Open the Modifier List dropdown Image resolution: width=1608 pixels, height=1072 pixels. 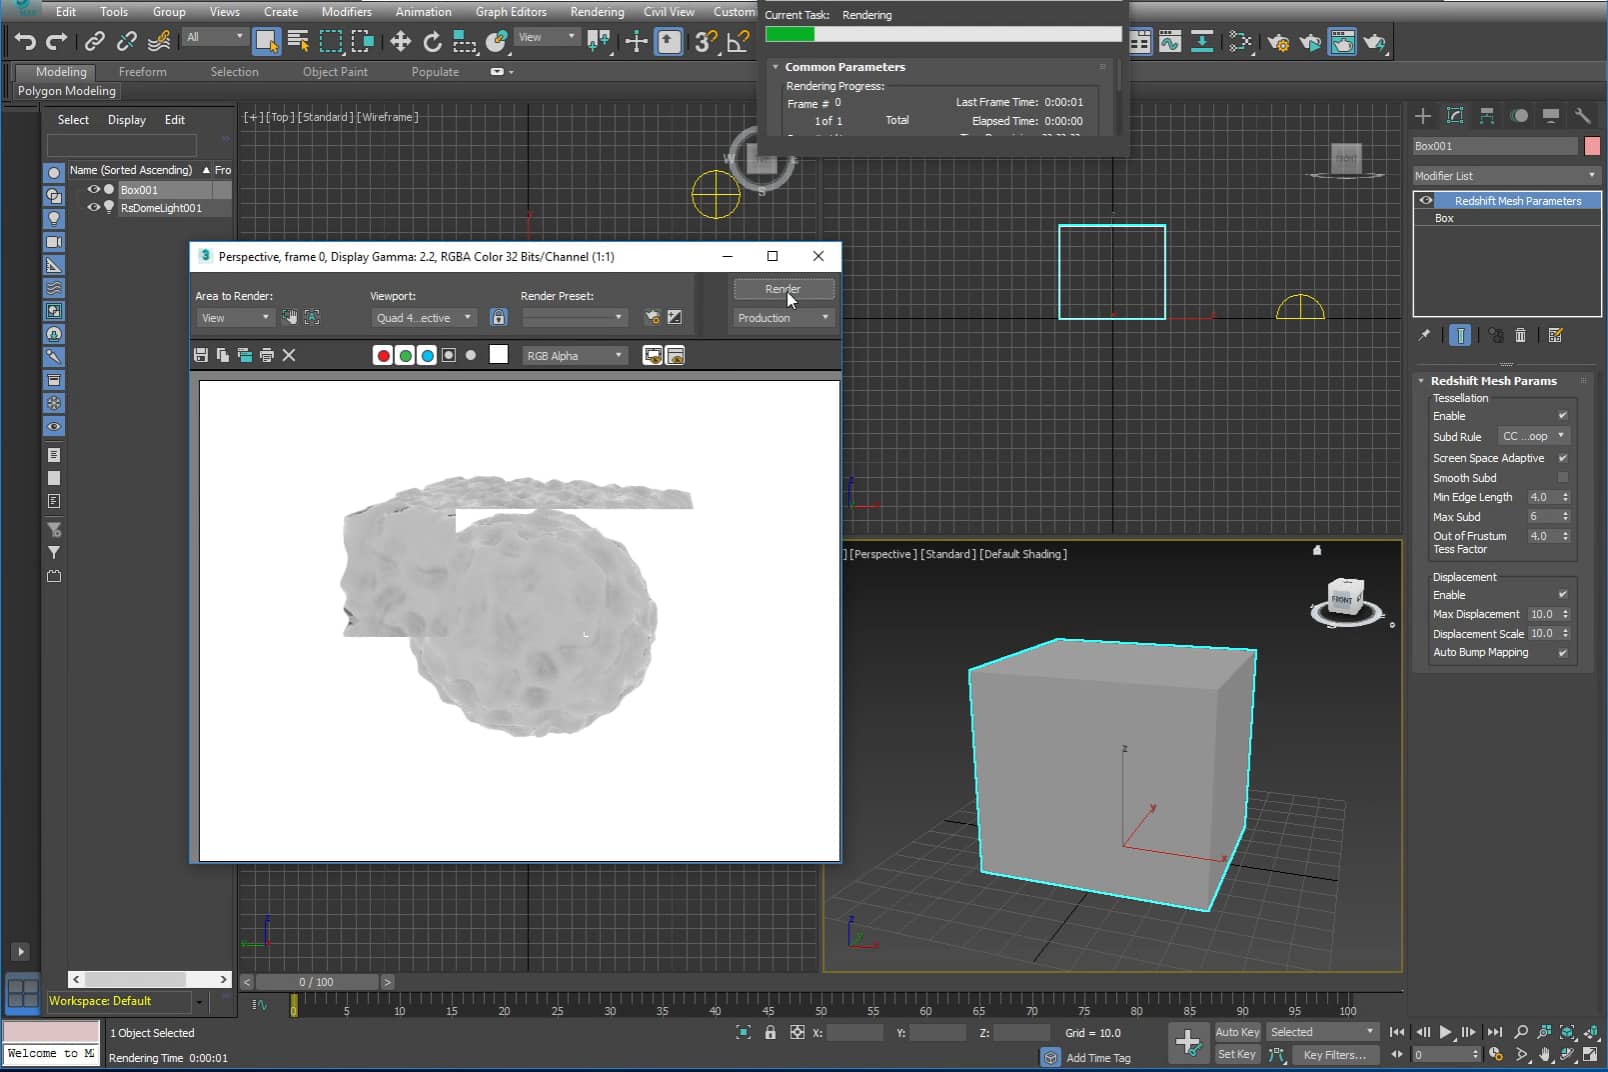point(1590,175)
